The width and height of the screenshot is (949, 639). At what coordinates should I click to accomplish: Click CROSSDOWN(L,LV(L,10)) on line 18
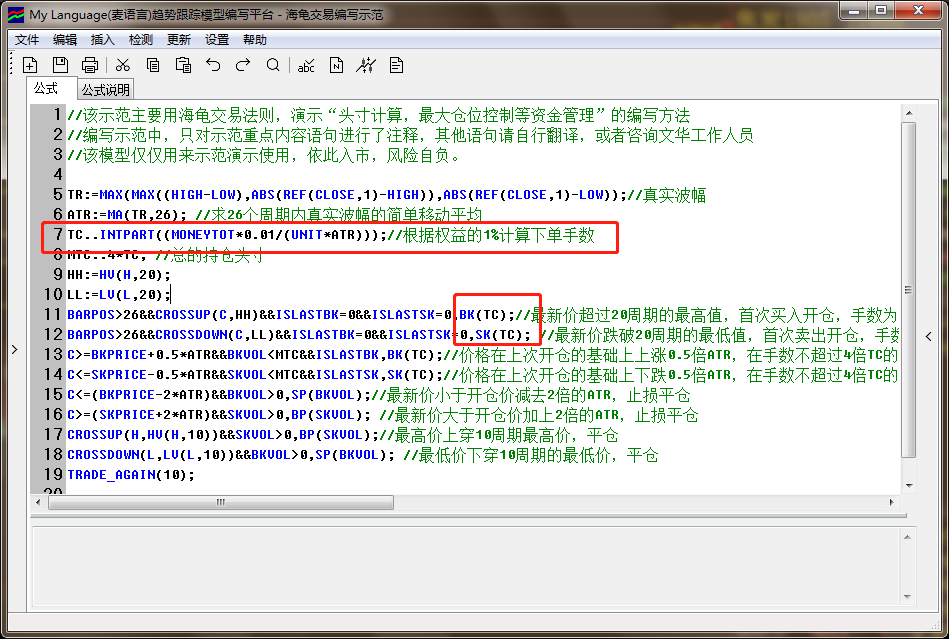pyautogui.click(x=151, y=454)
